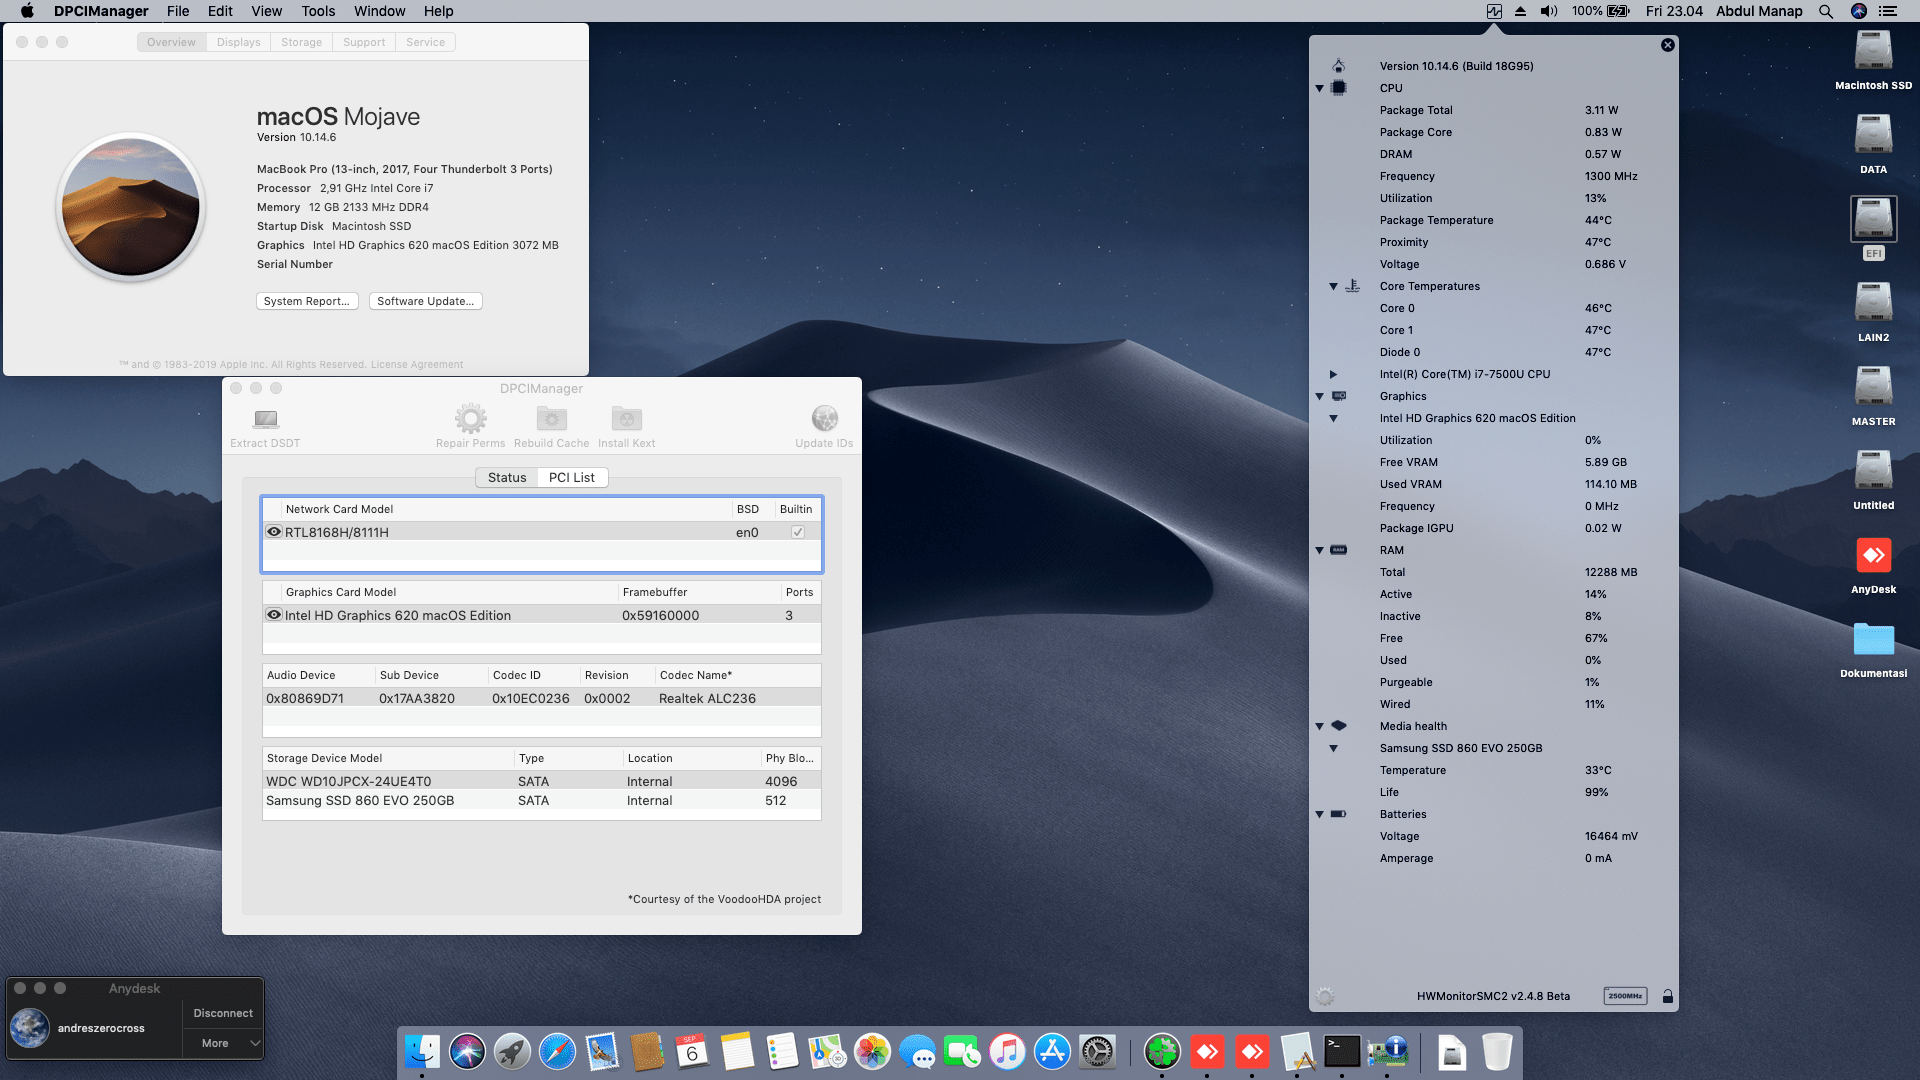The image size is (1920, 1080).
Task: Click the Repair Perms gear icon
Action: point(470,419)
